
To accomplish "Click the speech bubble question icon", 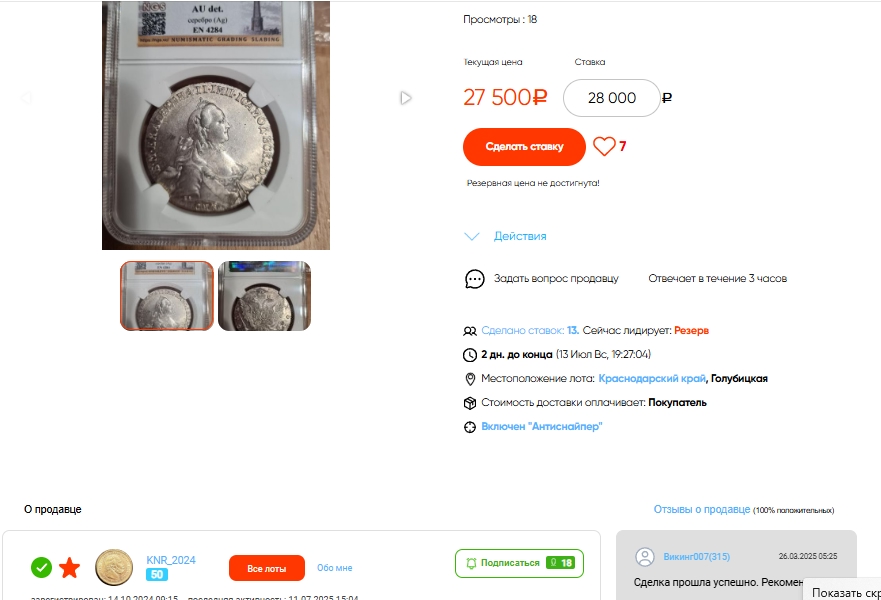I will click(x=474, y=279).
